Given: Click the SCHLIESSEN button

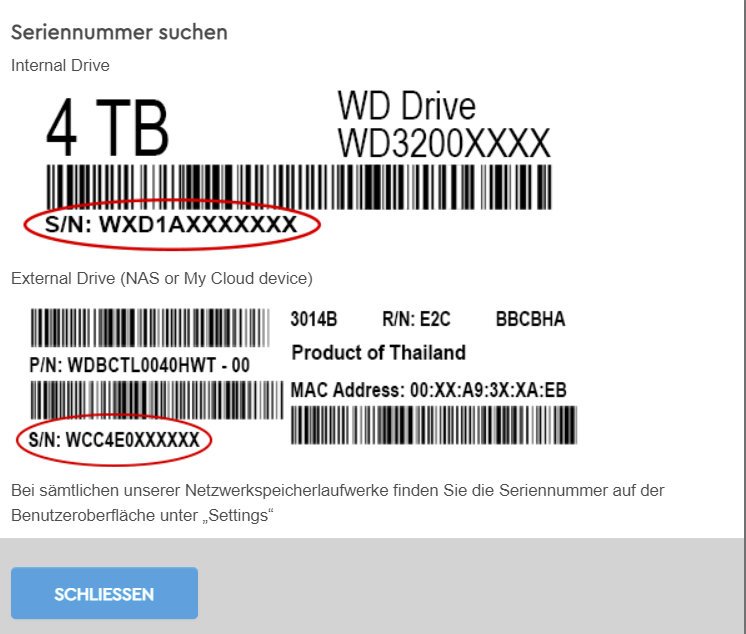Looking at the screenshot, I should tap(104, 593).
